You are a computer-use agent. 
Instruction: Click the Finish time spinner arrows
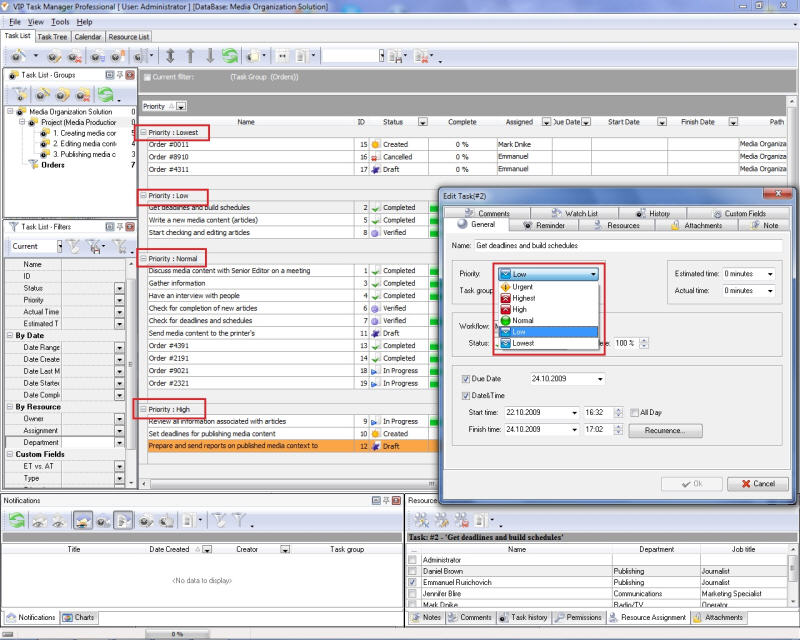tap(618, 429)
